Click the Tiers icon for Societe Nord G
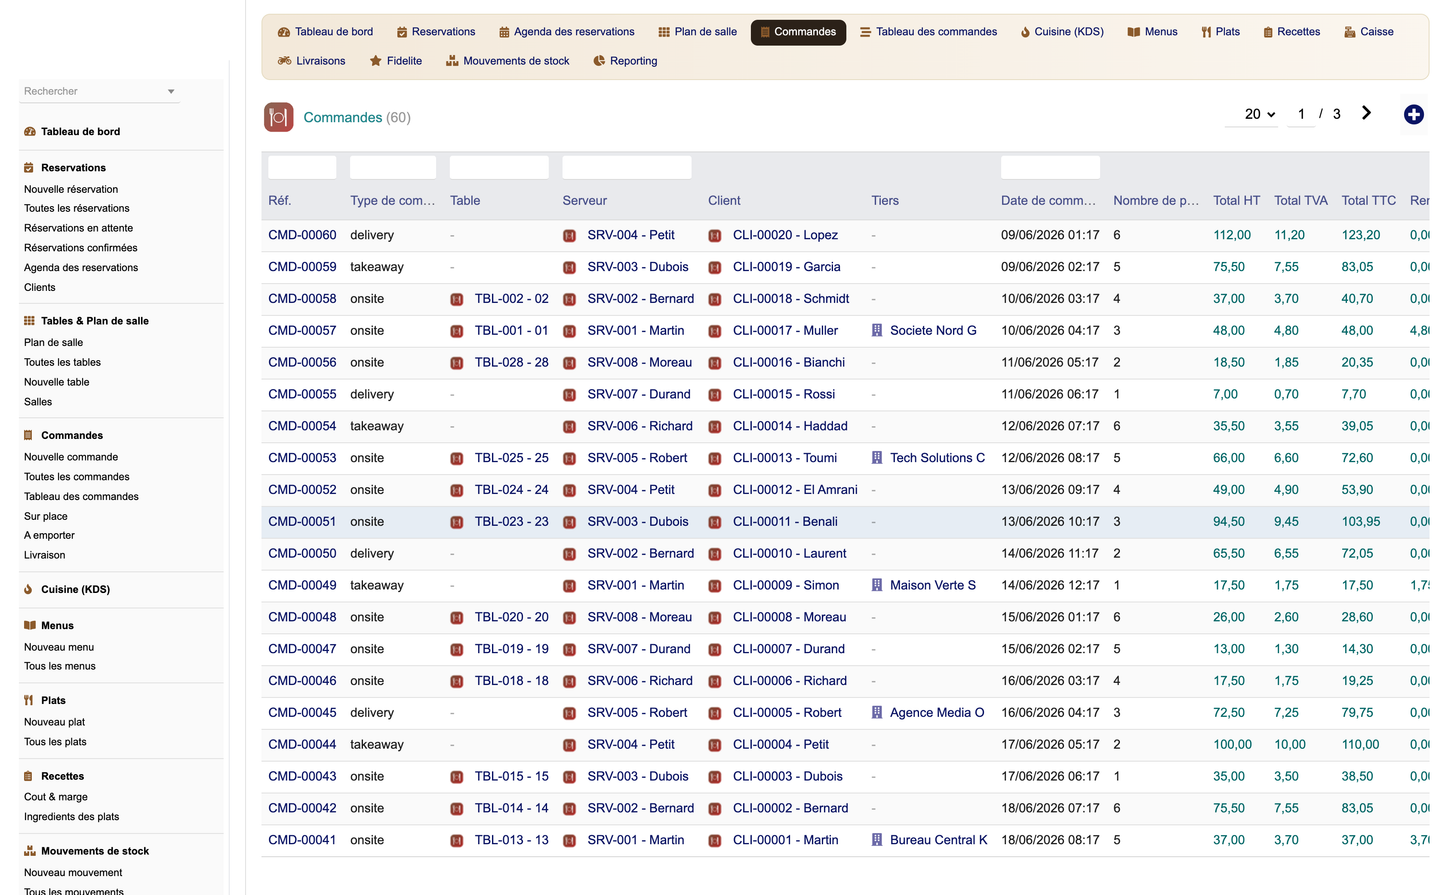1445x895 pixels. click(877, 330)
